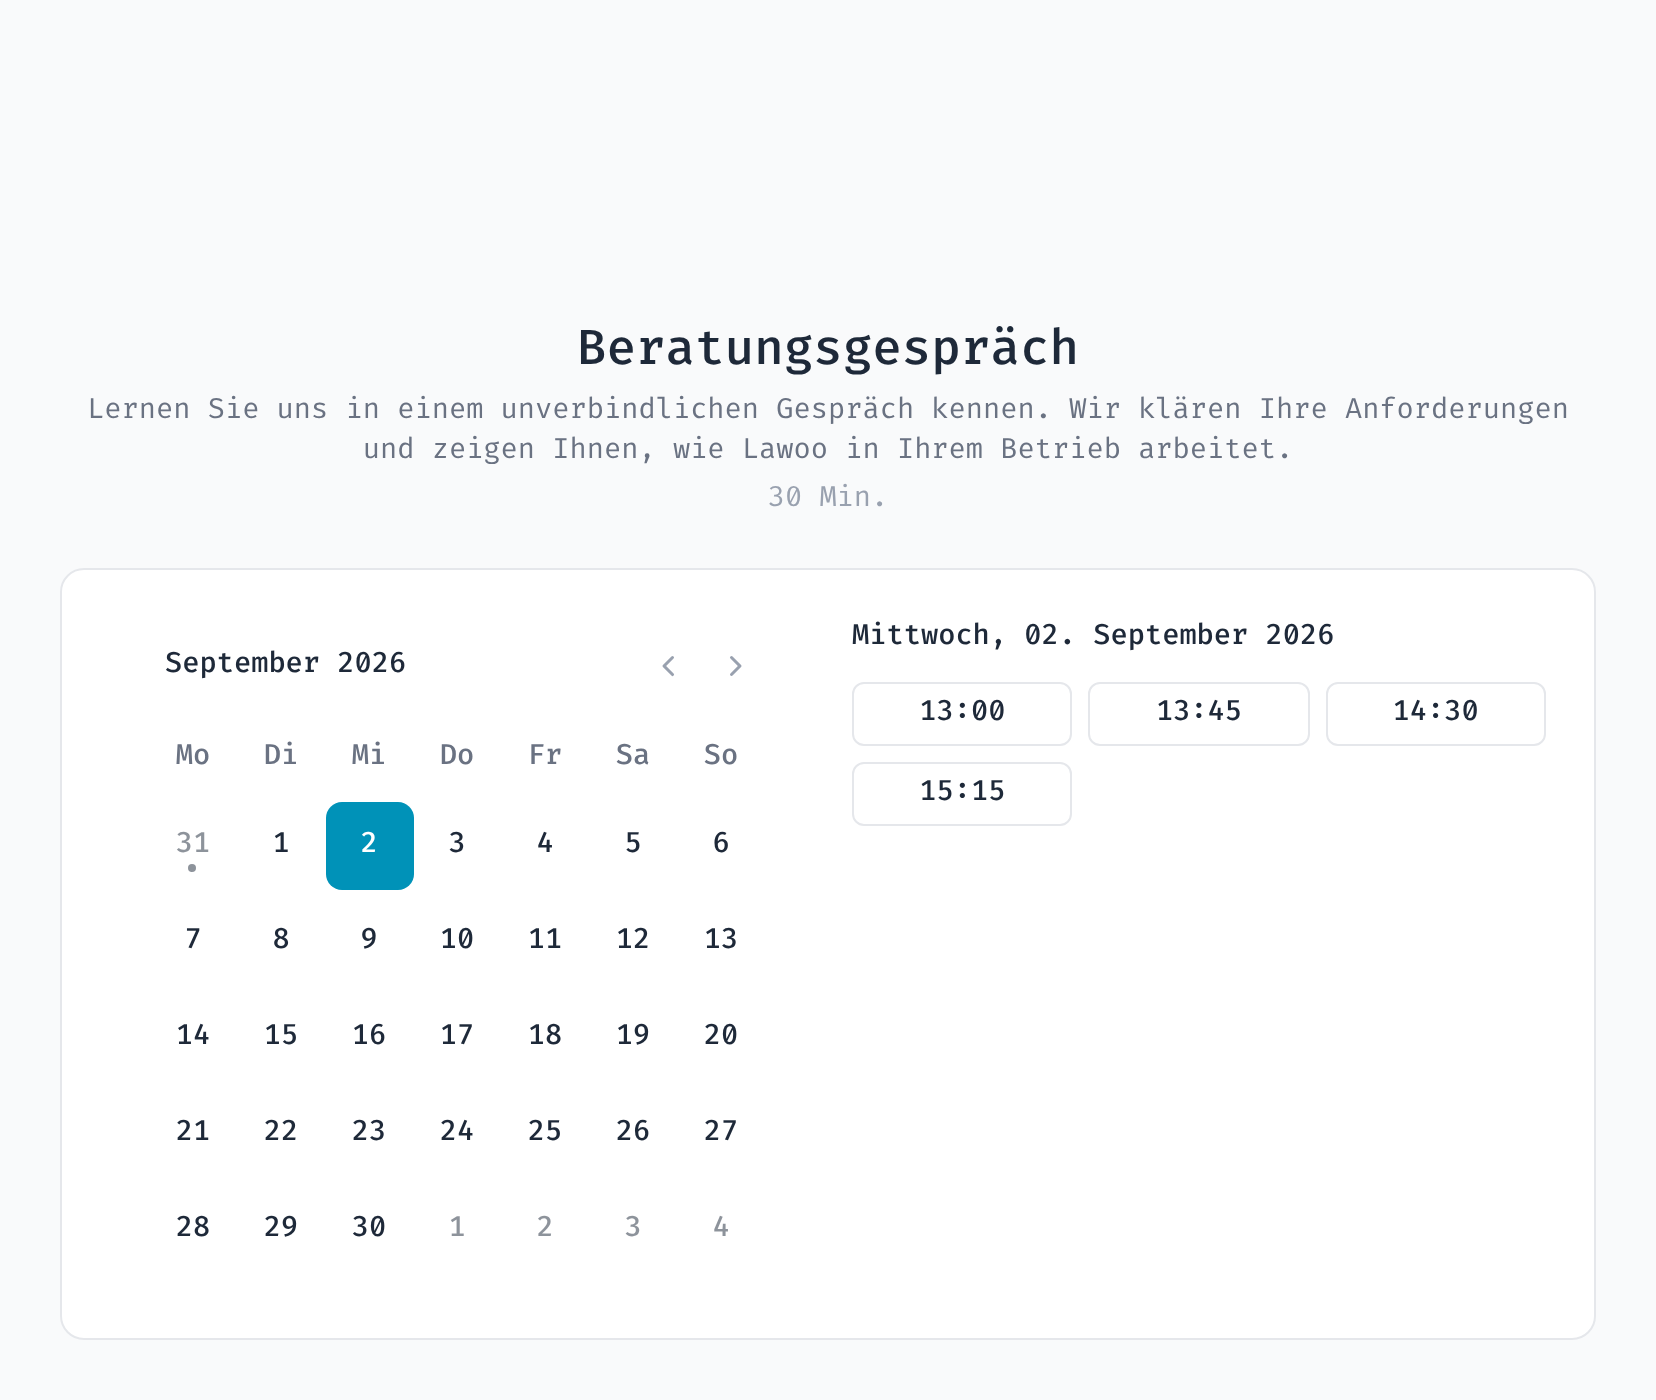Choose date 17 in the calendar
Viewport: 1656px width, 1400px height.
tap(457, 1038)
